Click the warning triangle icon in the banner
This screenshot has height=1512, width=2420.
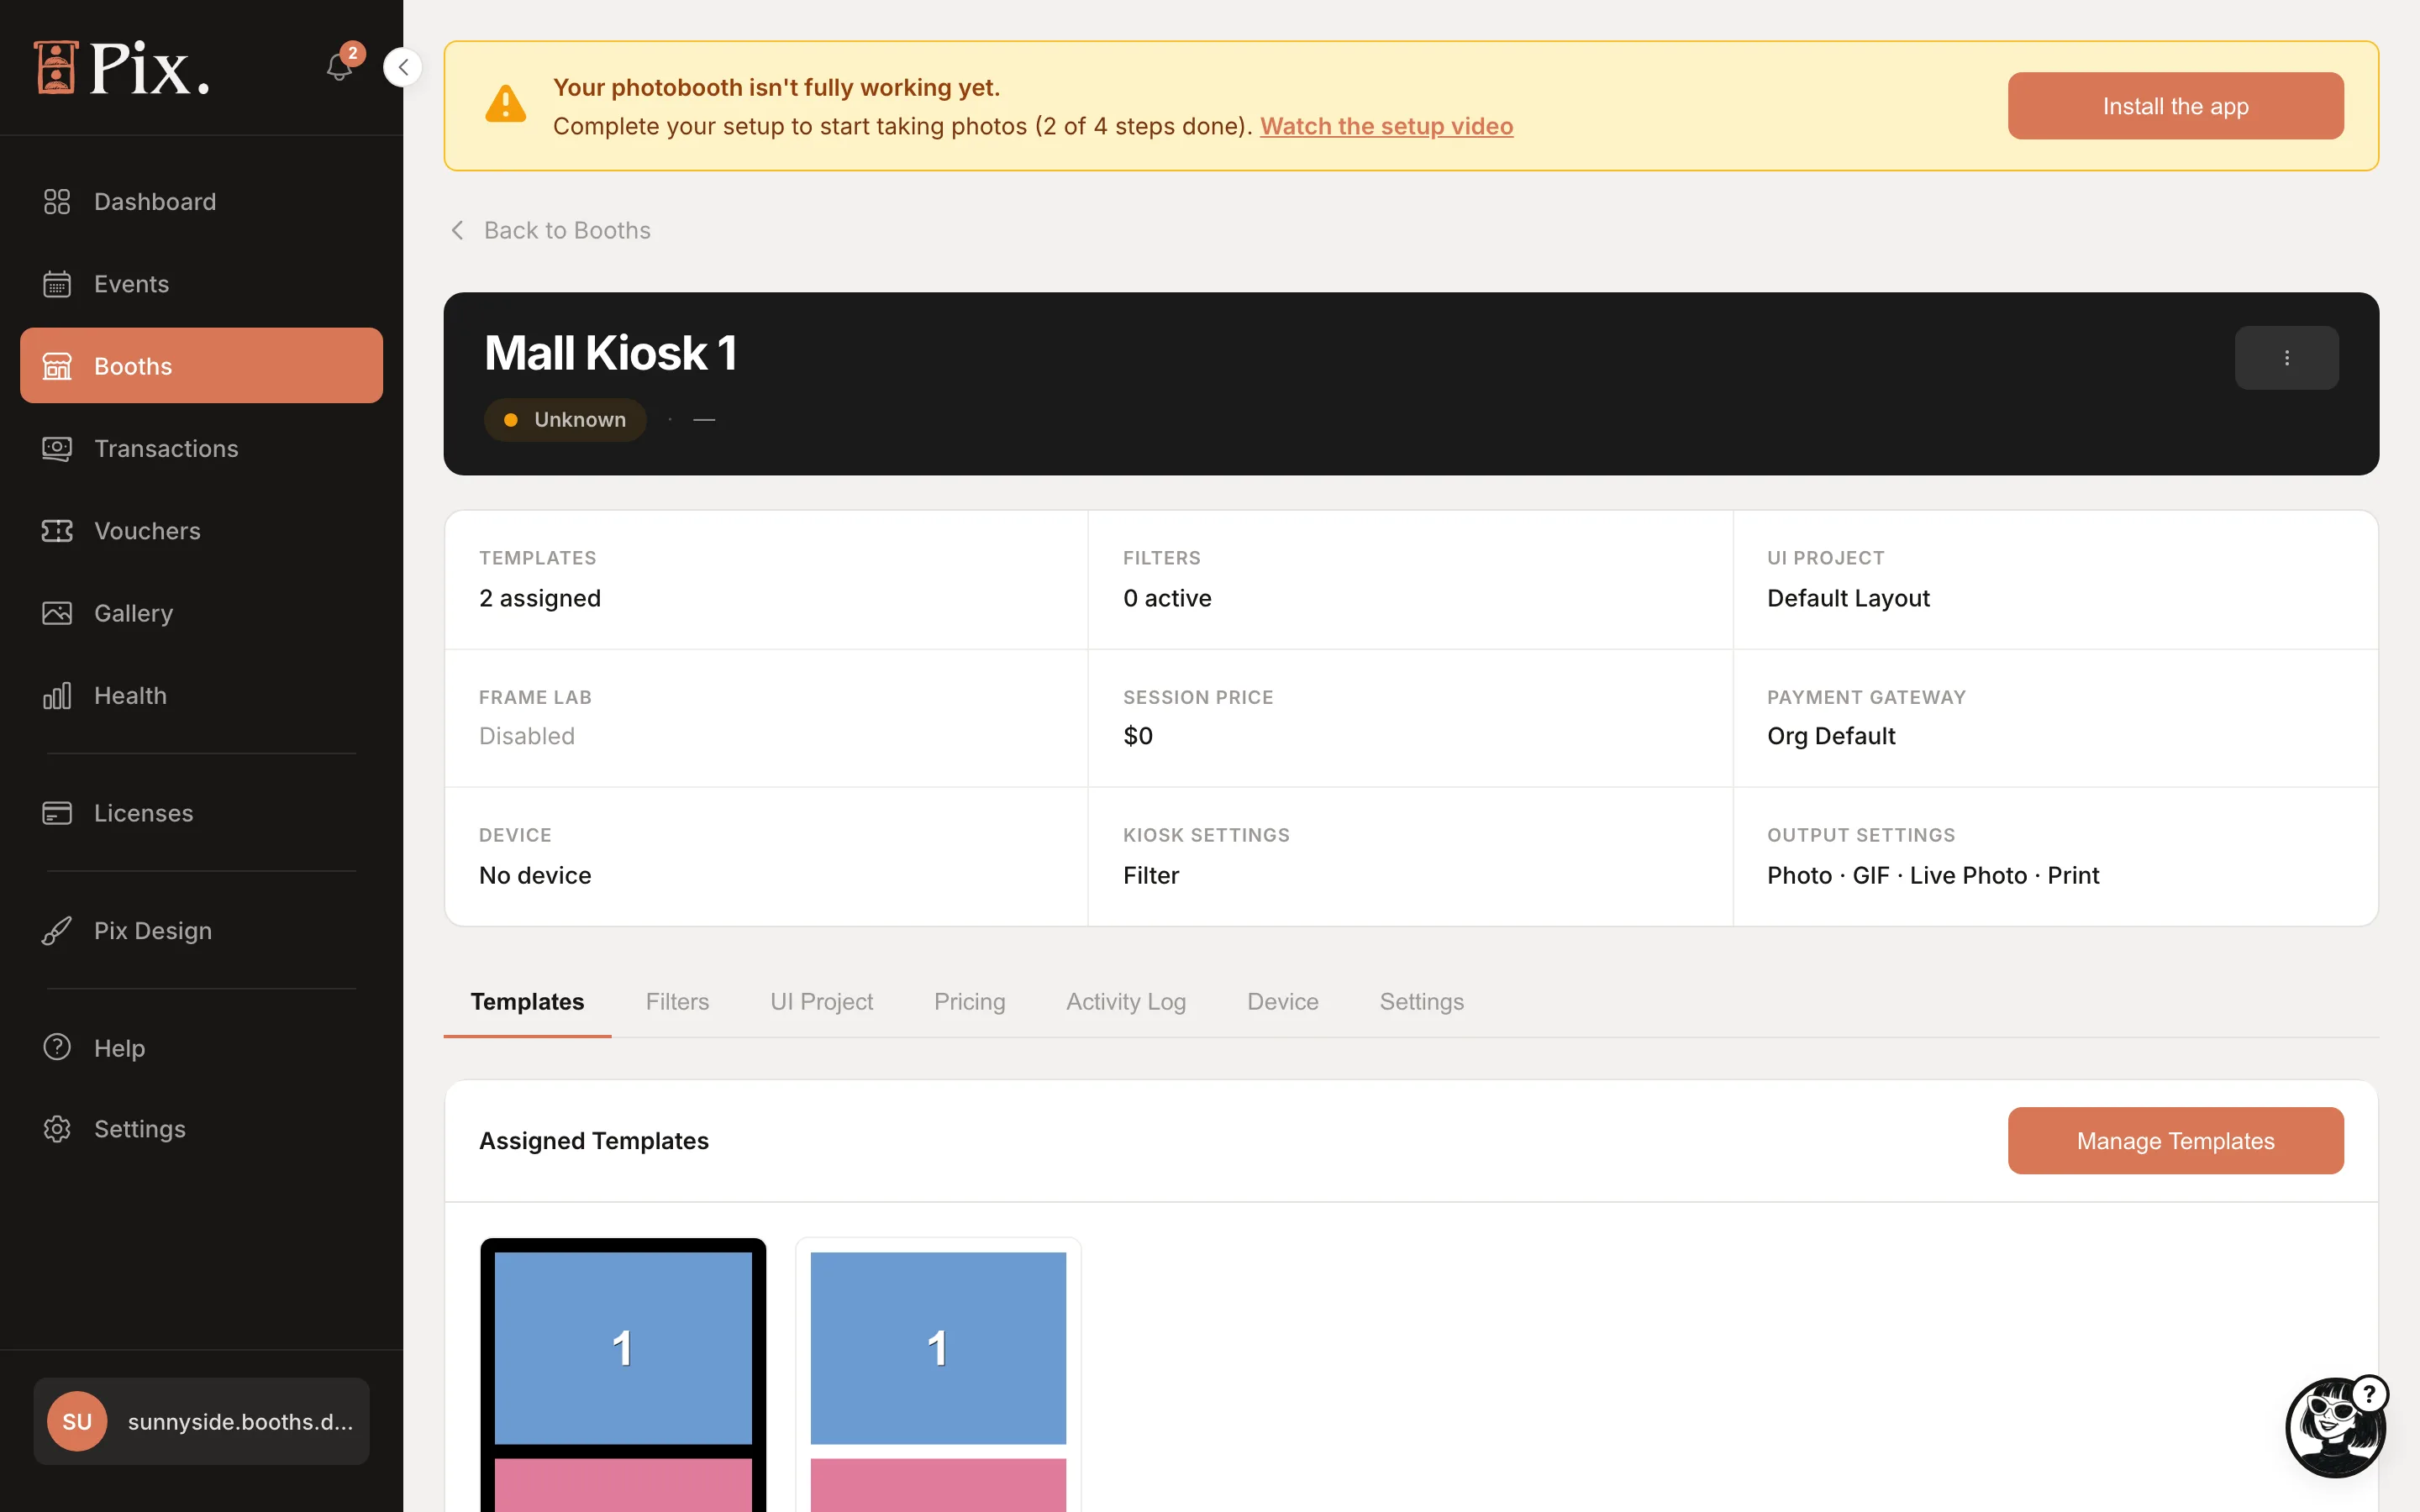tap(505, 104)
